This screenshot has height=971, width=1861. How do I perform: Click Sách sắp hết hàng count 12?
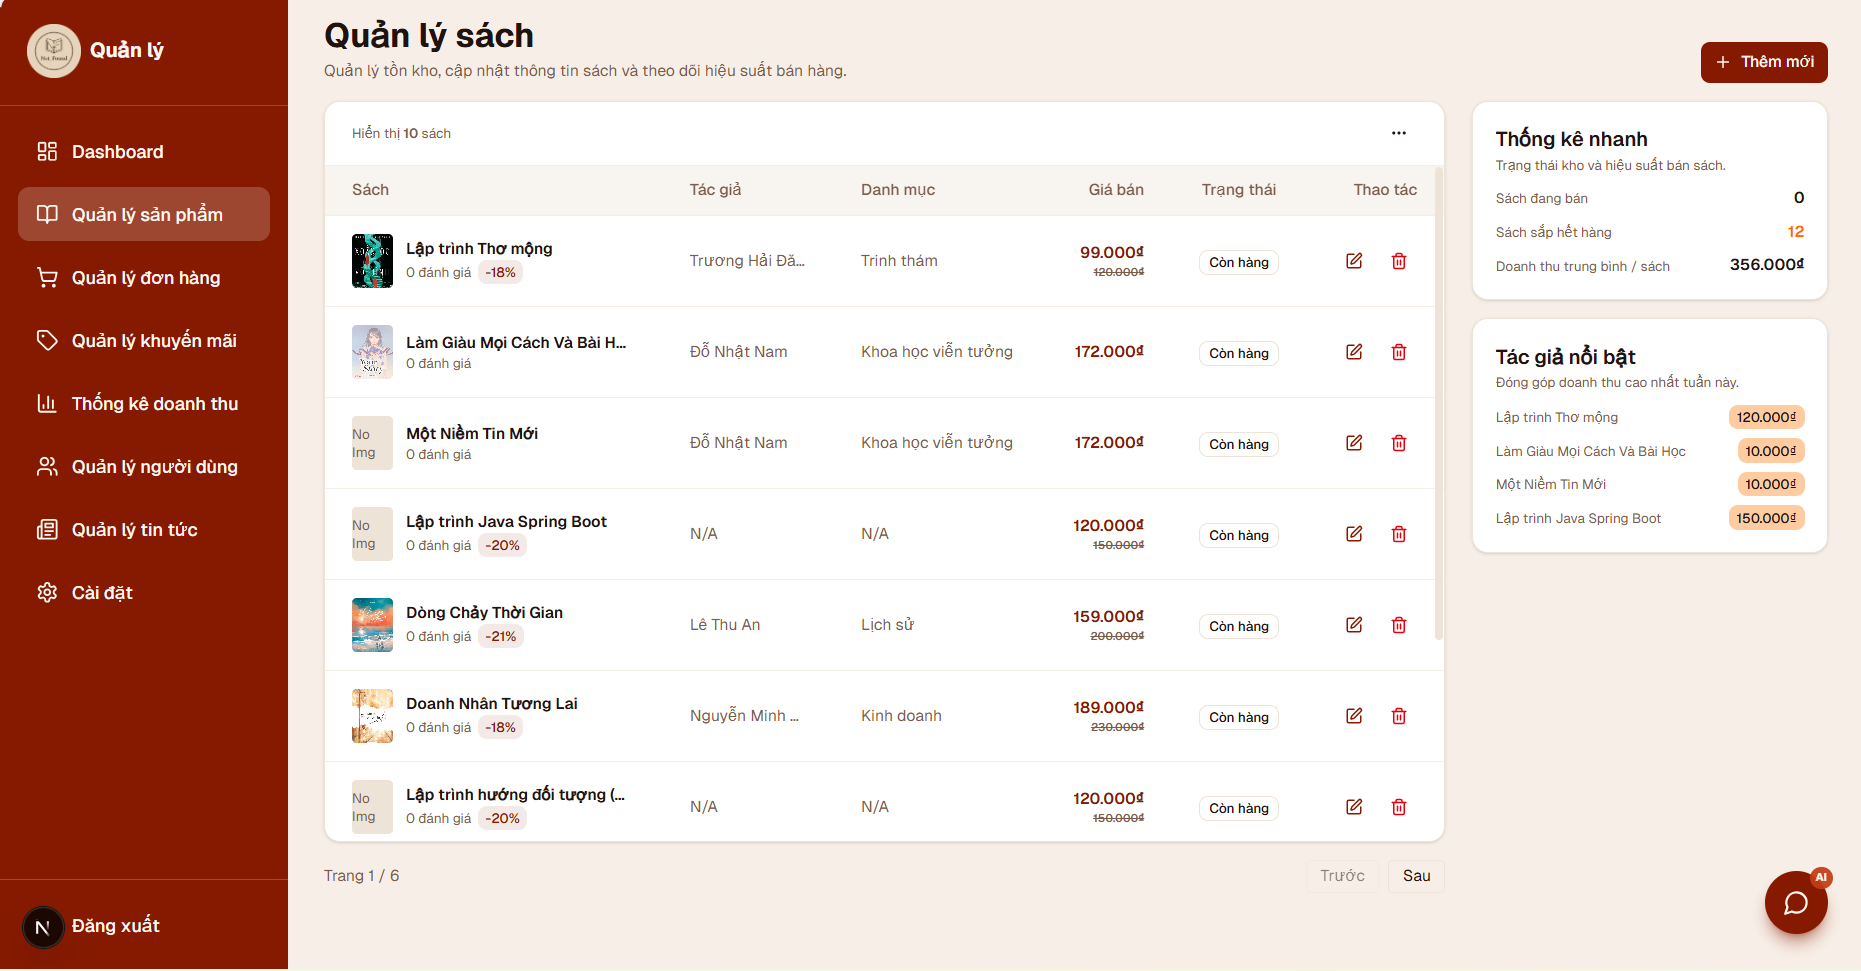[1796, 232]
